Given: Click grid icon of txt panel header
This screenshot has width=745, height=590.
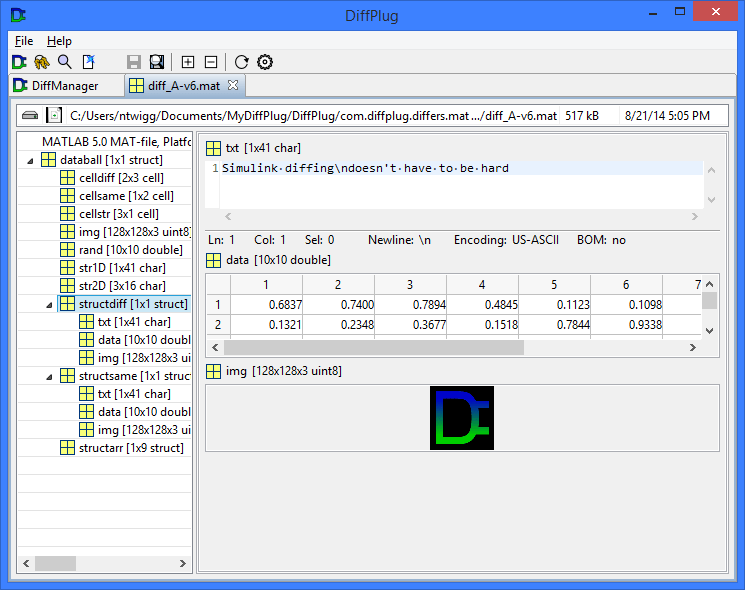Looking at the screenshot, I should [213, 149].
